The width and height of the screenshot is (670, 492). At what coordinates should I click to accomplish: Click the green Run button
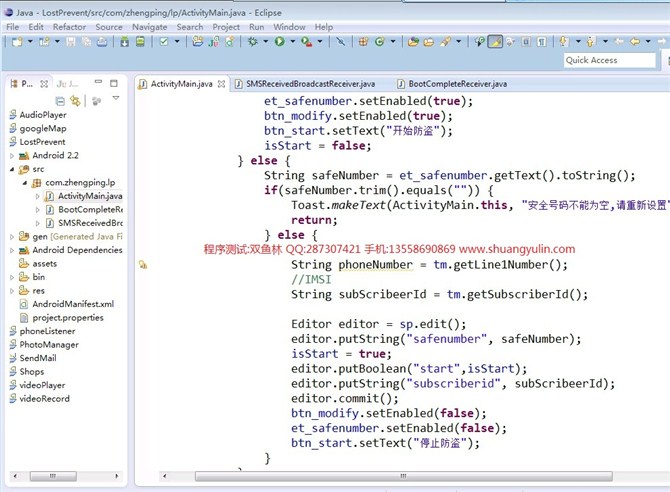(x=279, y=41)
